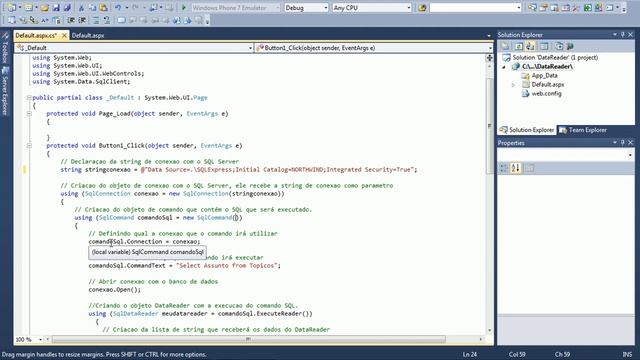Collapse the Button1_Click method outline
Viewport: 640px width, 360px height.
coord(29,146)
